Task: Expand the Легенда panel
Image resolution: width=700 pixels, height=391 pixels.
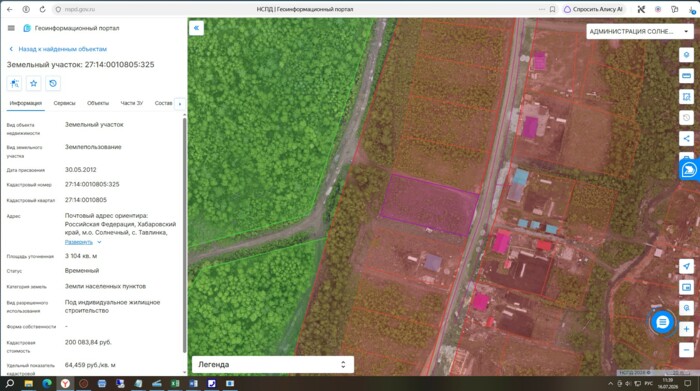Action: pyautogui.click(x=273, y=364)
